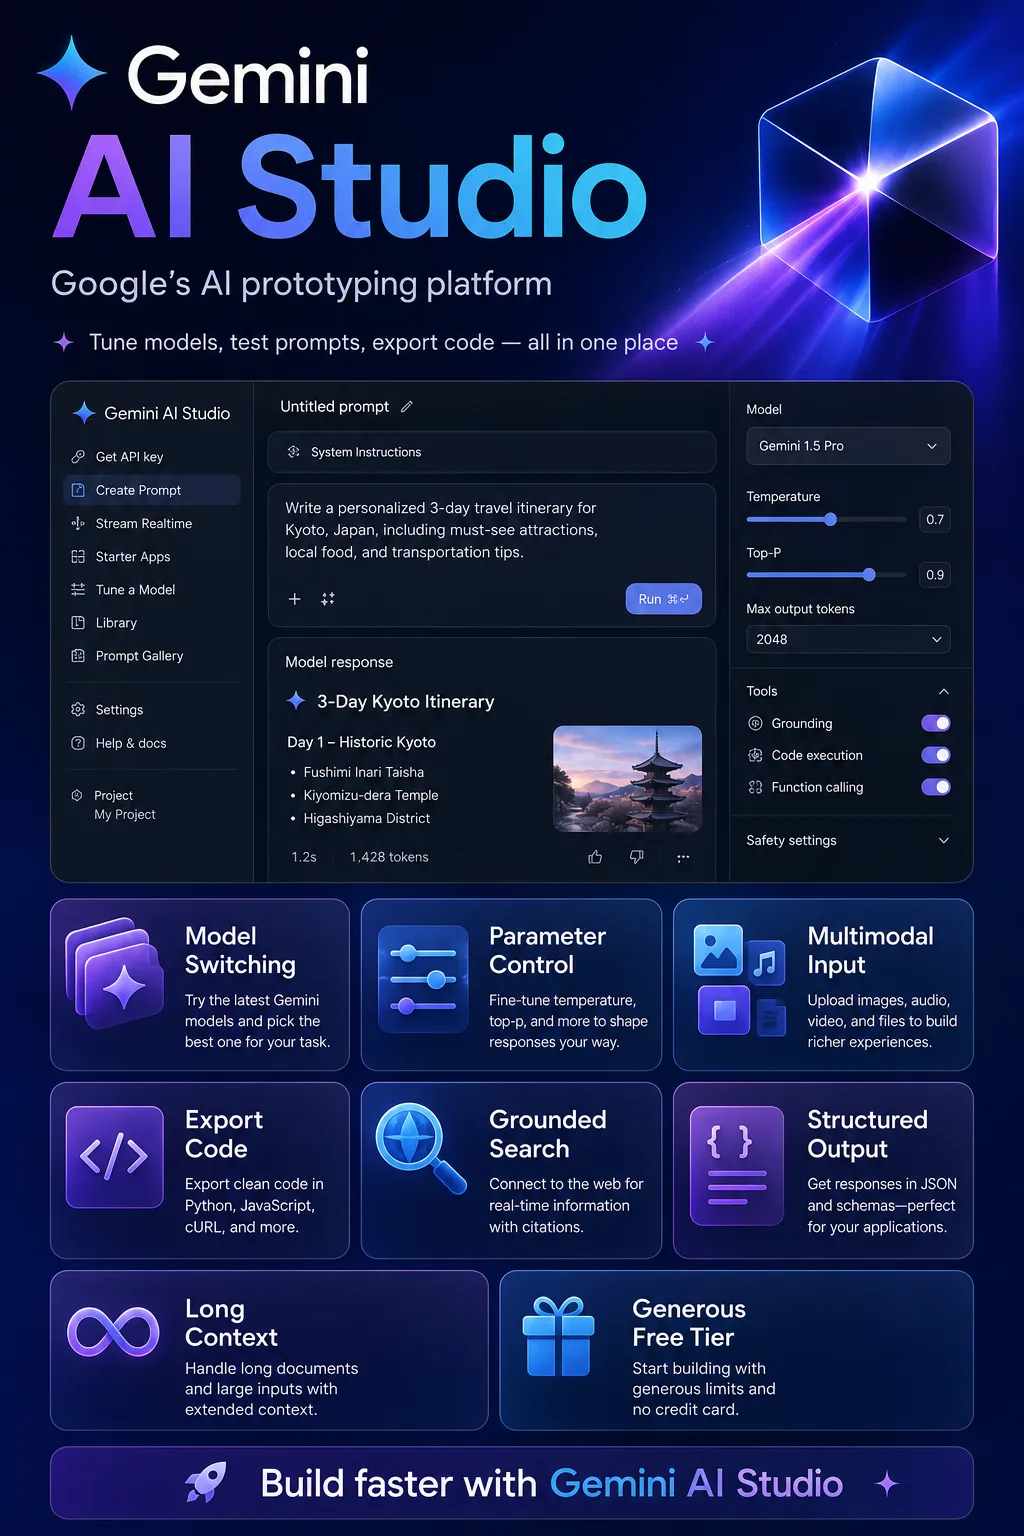Open Get API key in sidebar
The height and width of the screenshot is (1536, 1024).
152,457
